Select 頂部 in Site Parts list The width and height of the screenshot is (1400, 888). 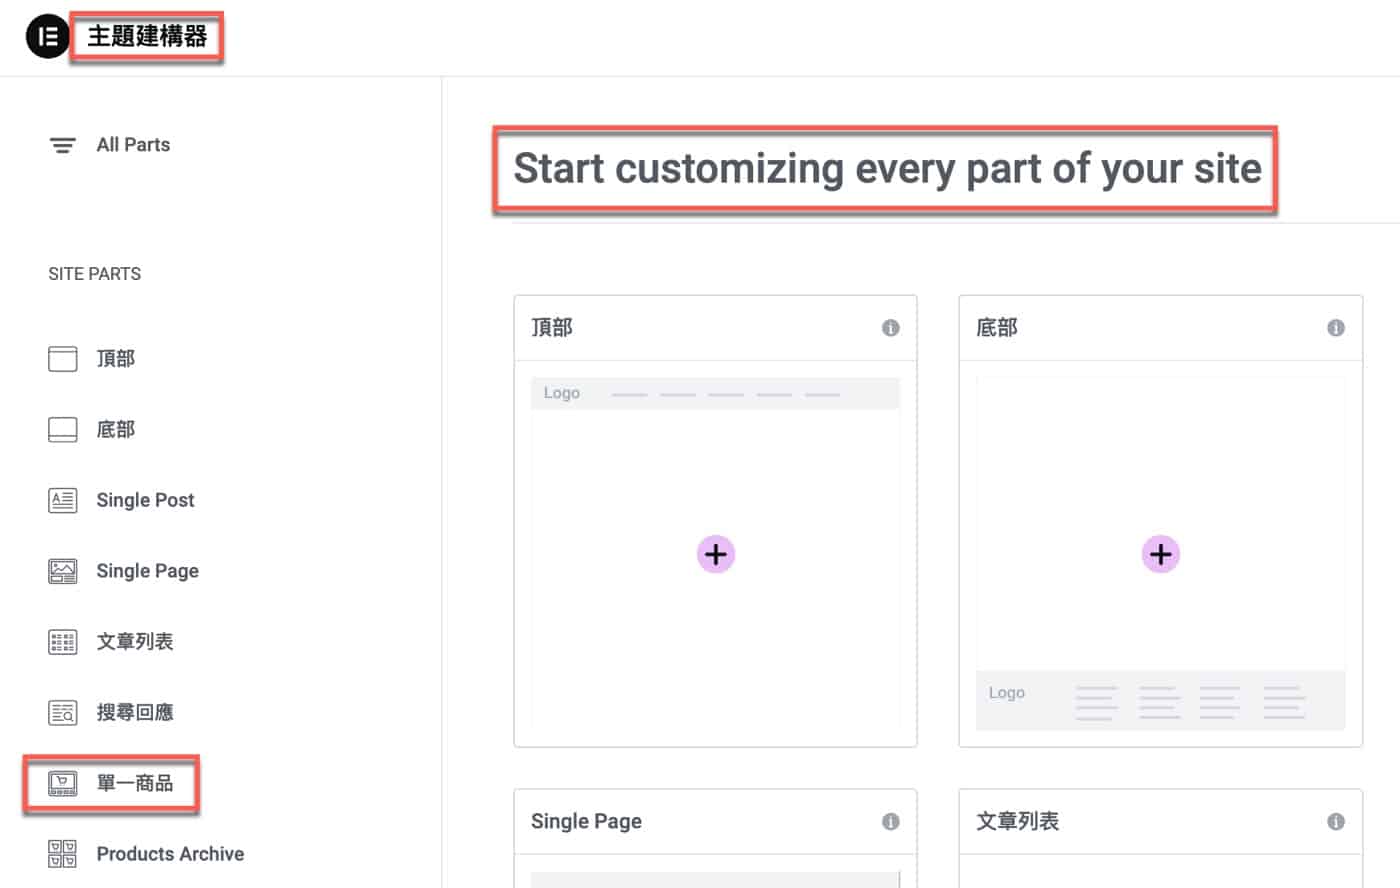(x=116, y=358)
